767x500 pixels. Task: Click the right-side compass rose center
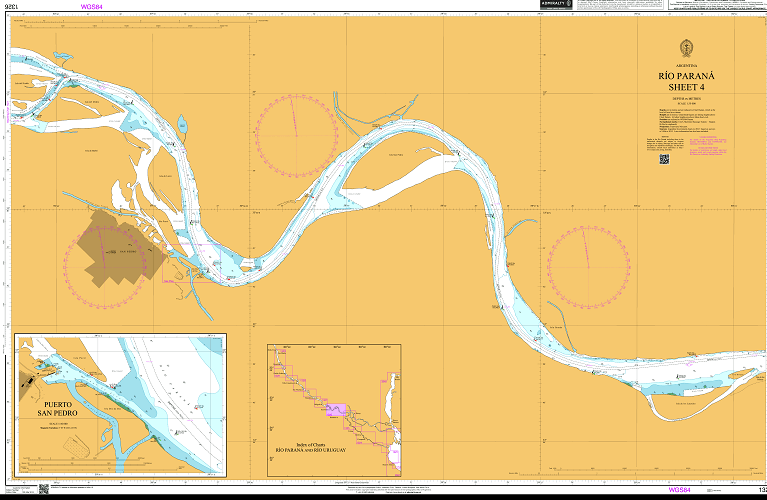[x=589, y=265]
